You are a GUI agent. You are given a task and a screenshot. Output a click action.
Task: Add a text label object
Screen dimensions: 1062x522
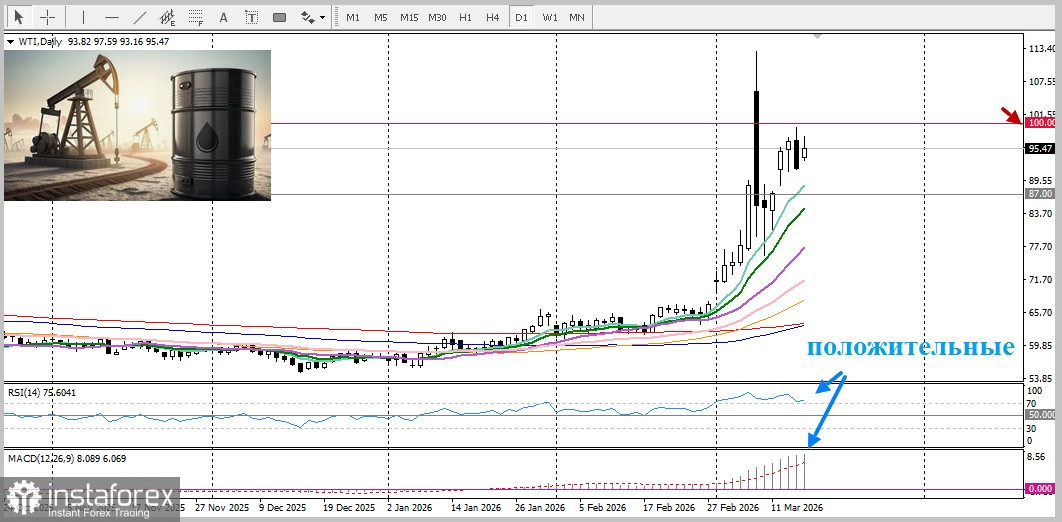click(x=251, y=17)
